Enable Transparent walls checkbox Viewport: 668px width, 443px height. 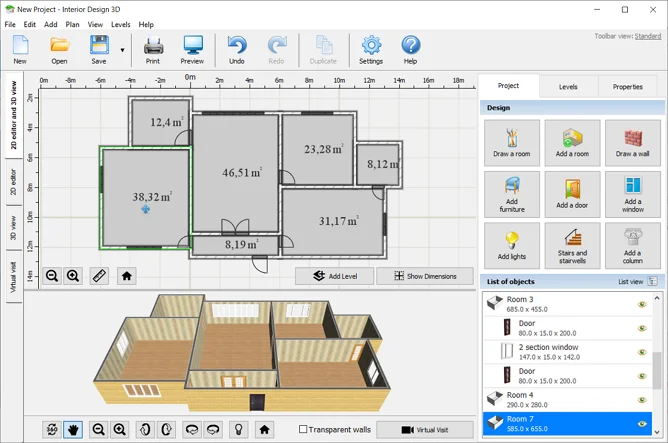(x=303, y=429)
